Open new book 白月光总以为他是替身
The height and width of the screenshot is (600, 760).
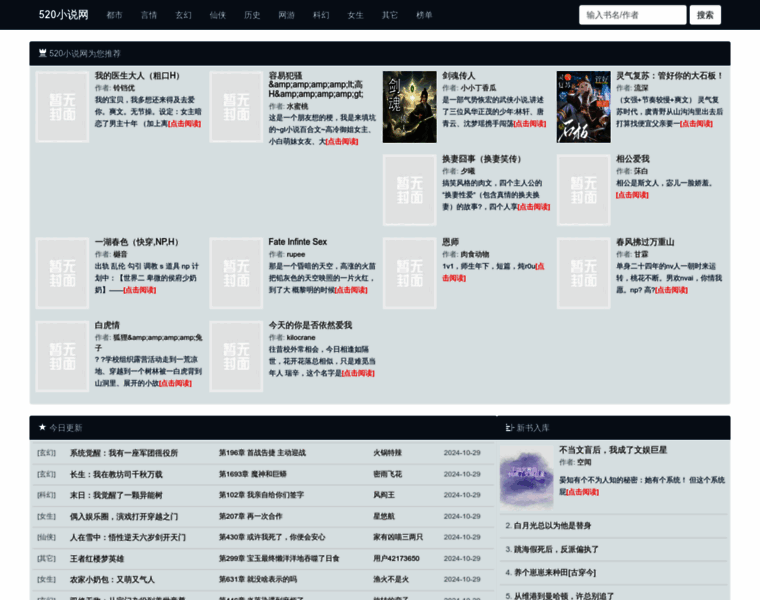[x=552, y=525]
